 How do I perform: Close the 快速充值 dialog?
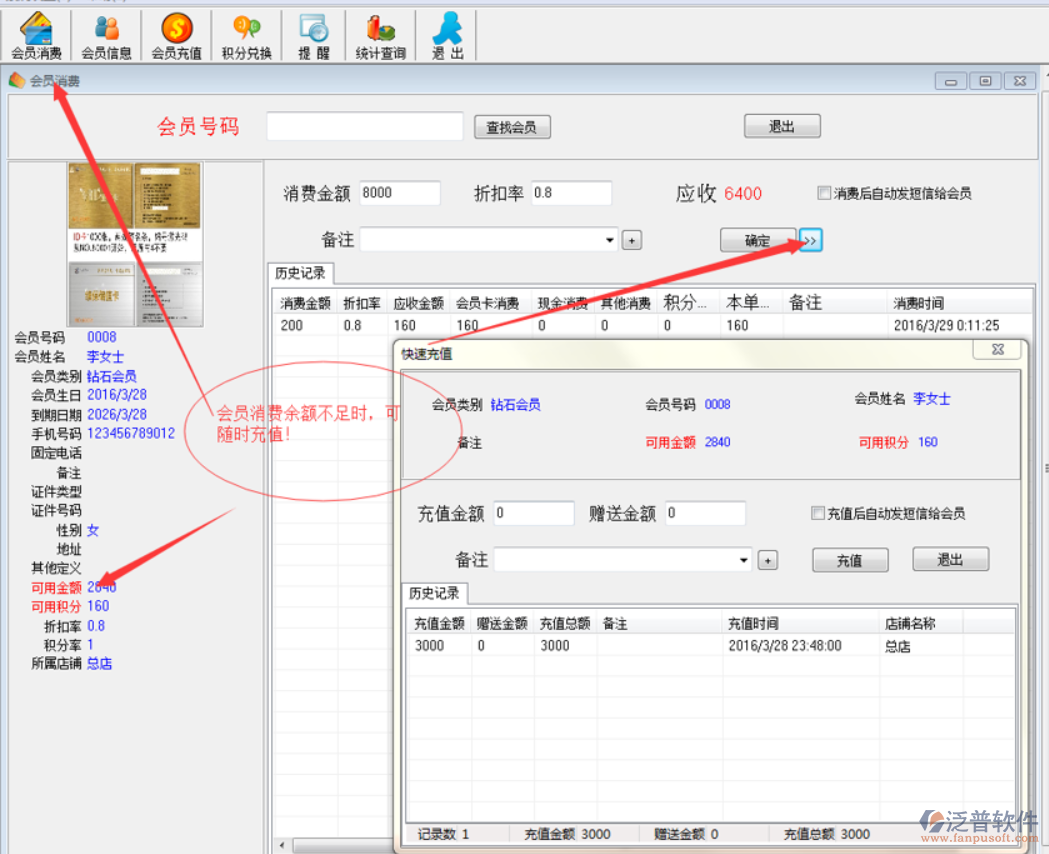(x=997, y=350)
